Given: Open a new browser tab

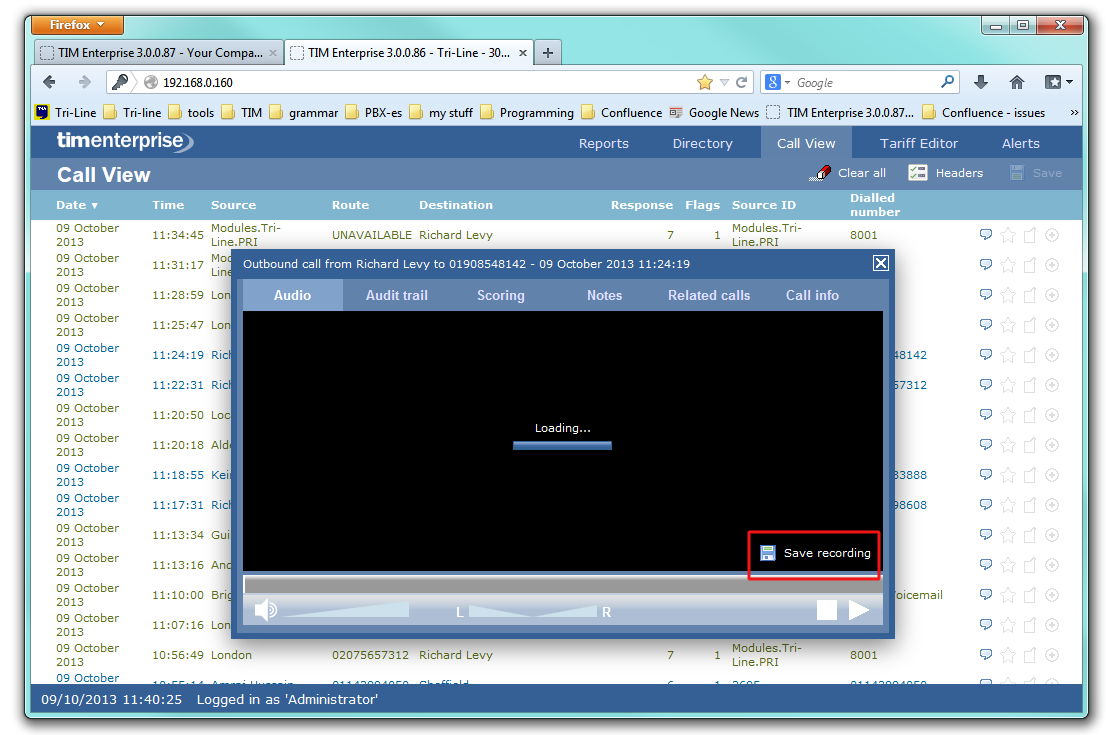Looking at the screenshot, I should 547,53.
